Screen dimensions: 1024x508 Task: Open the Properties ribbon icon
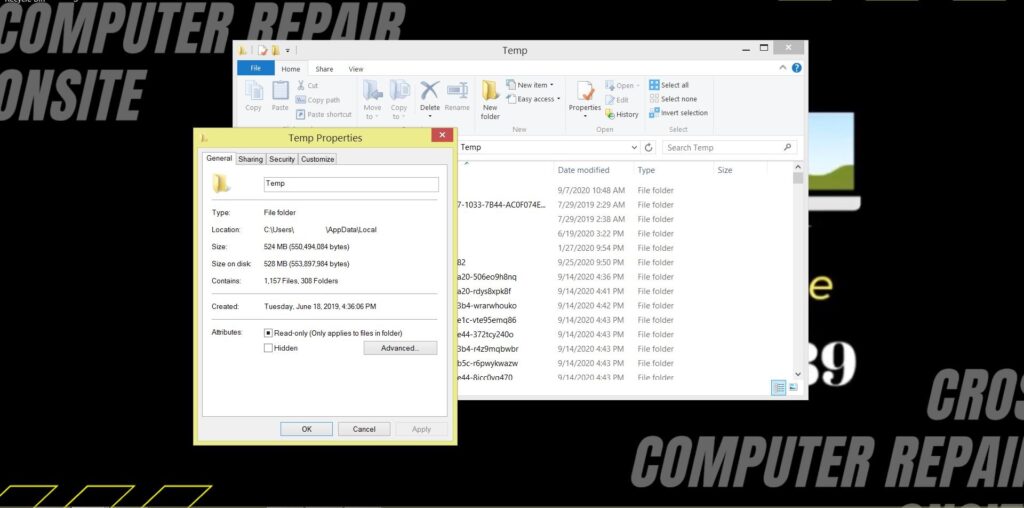pos(584,99)
